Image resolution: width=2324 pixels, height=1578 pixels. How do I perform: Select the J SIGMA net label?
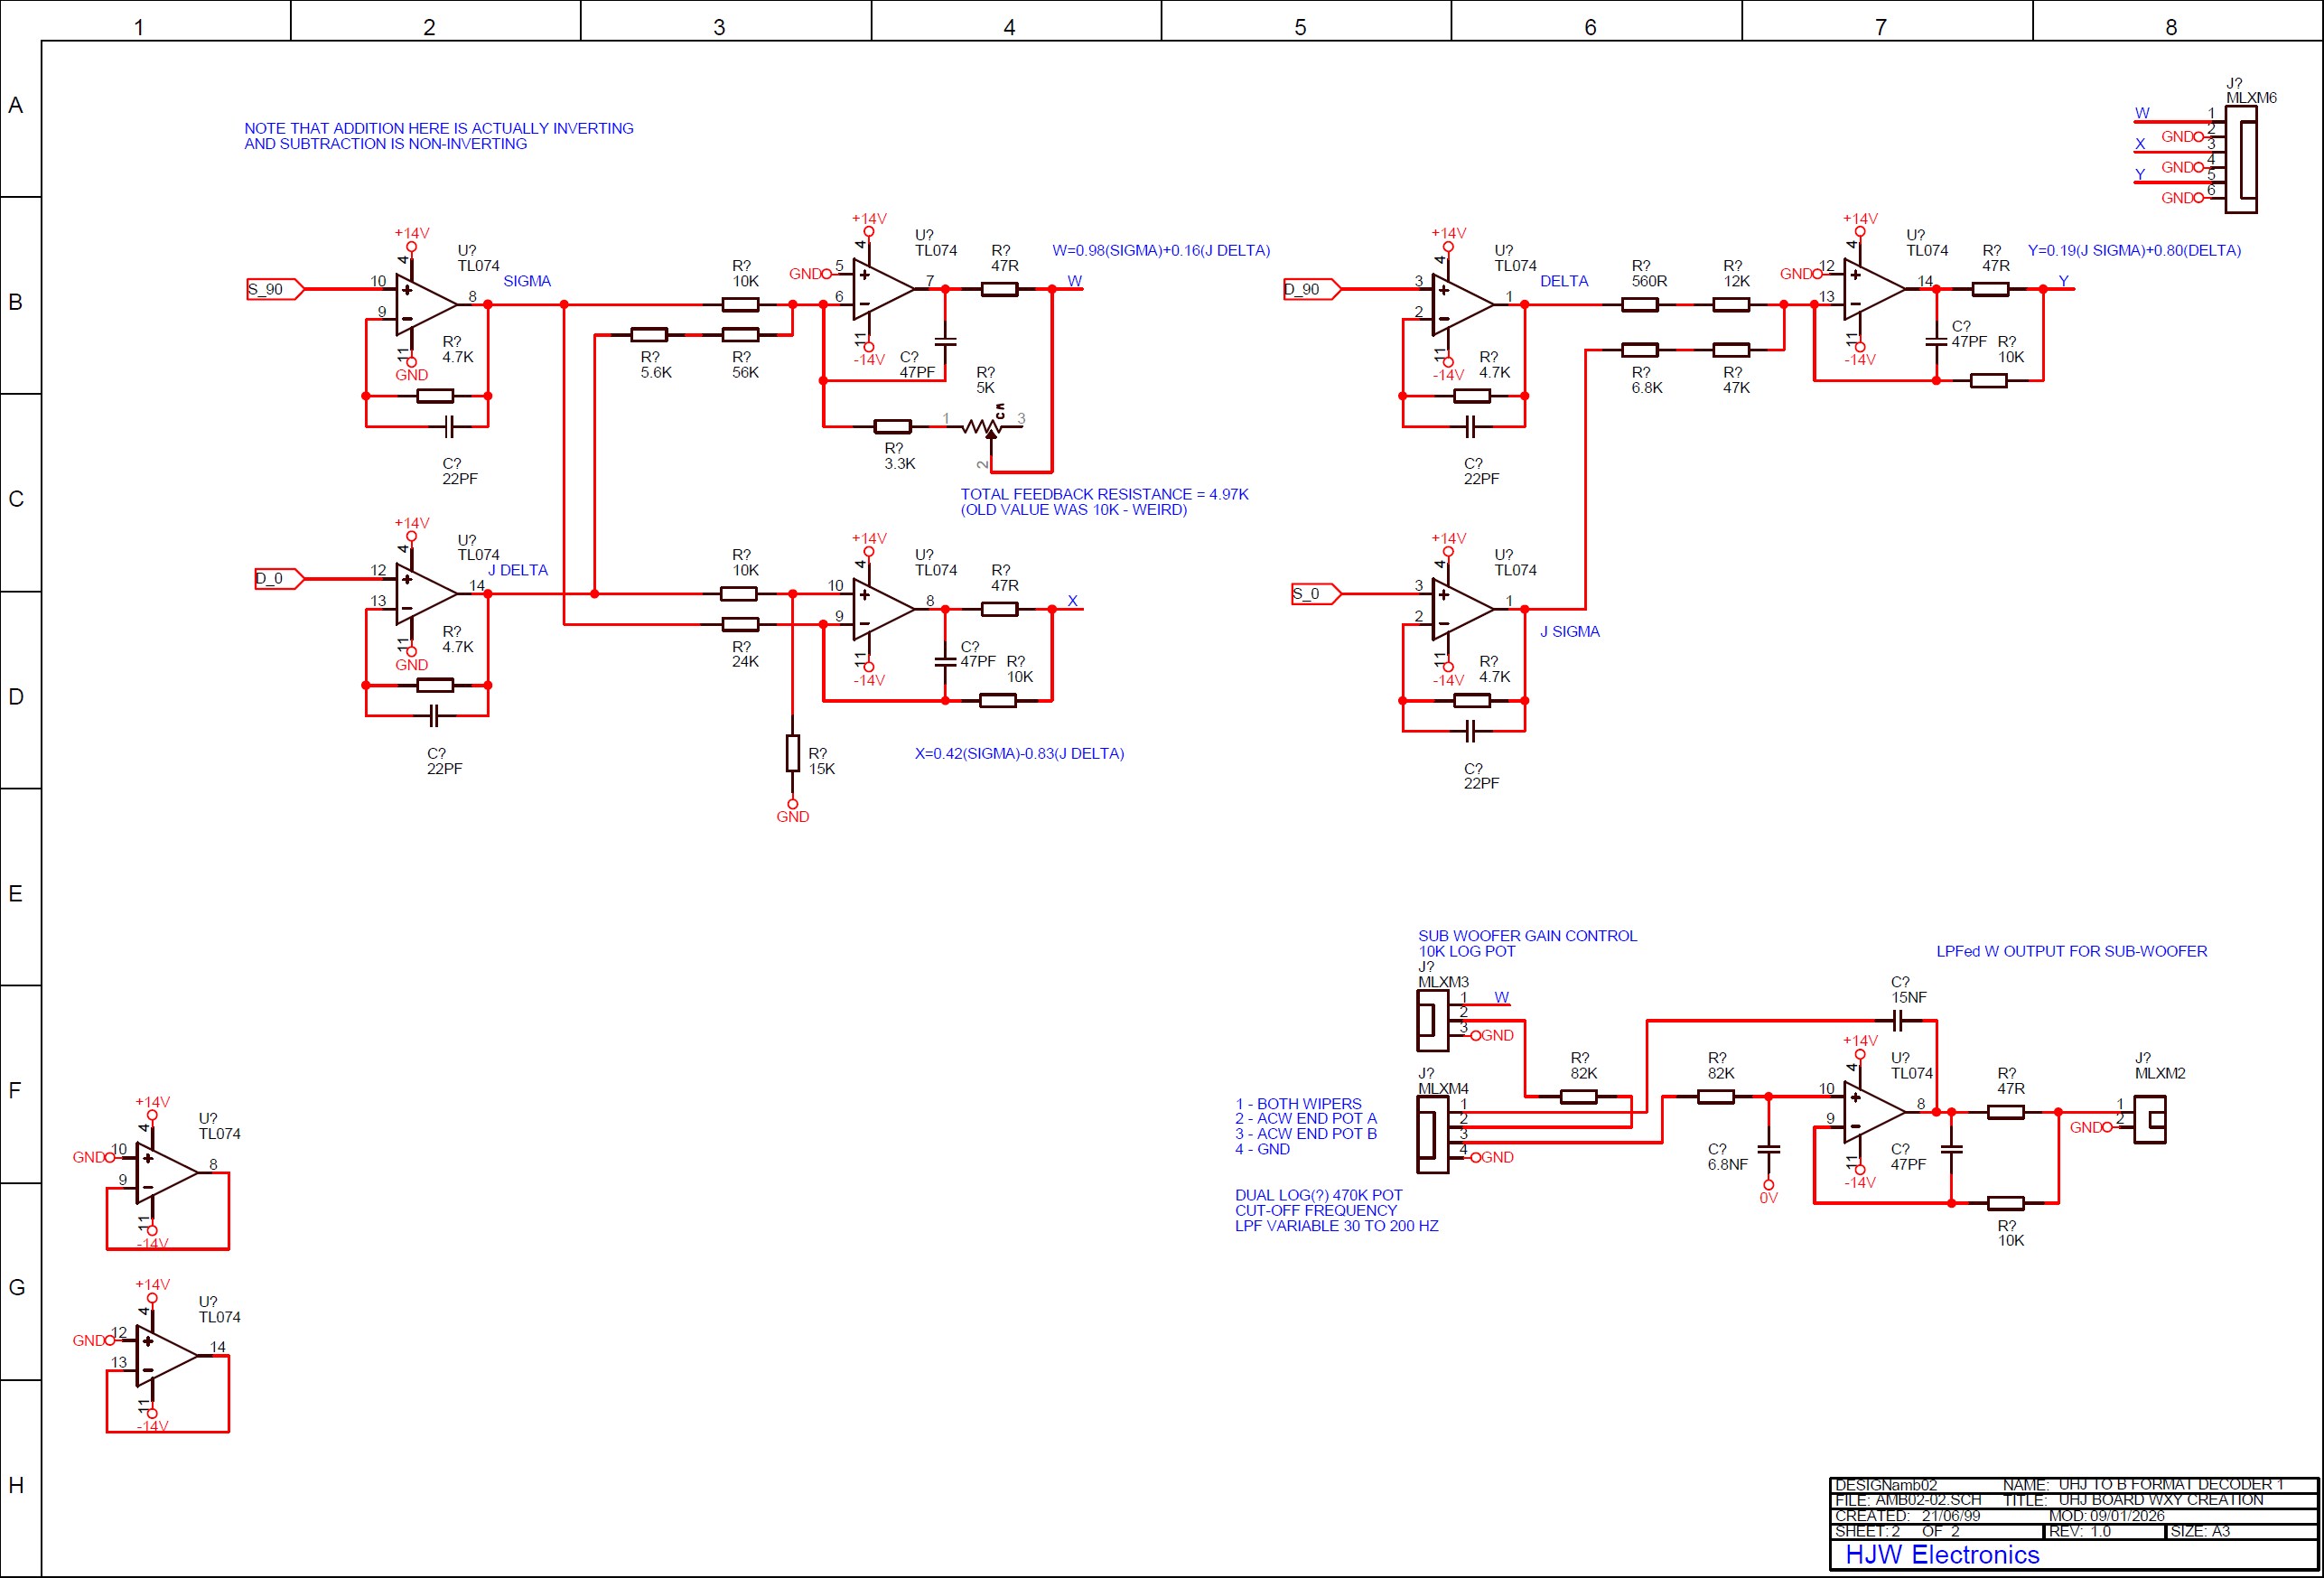(1569, 631)
